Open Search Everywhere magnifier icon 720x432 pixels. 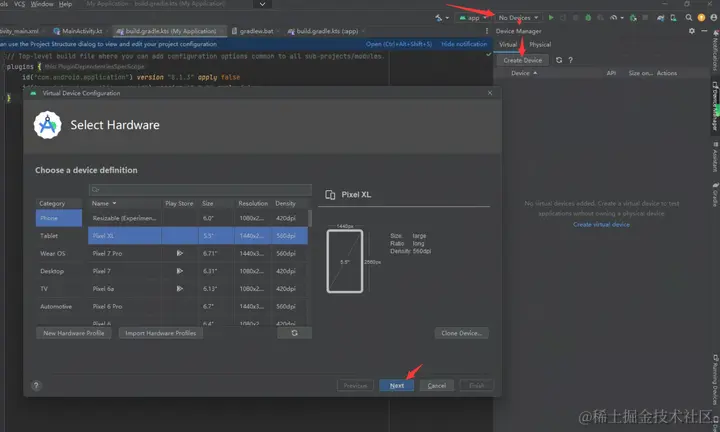[x=689, y=17]
